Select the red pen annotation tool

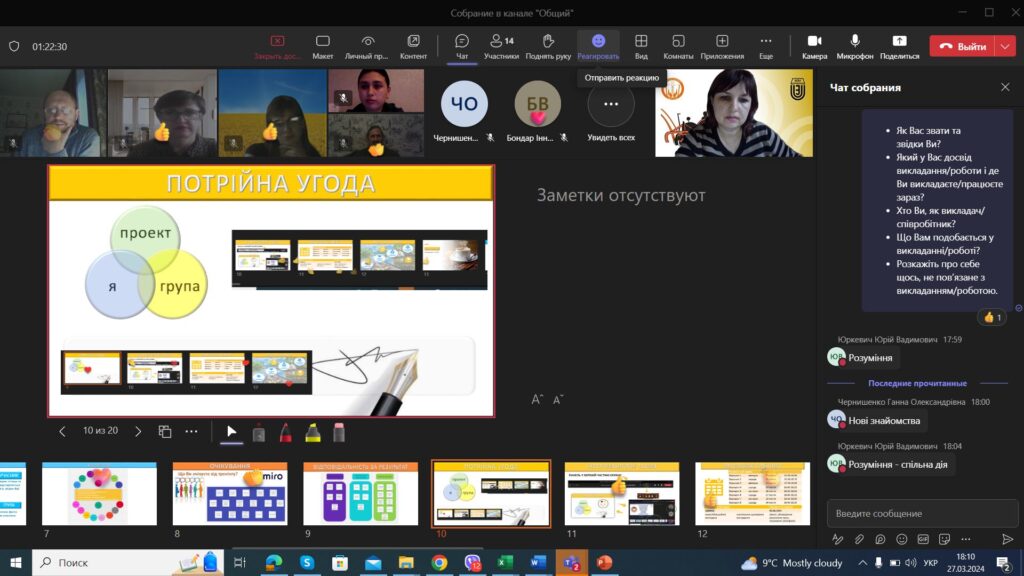pyautogui.click(x=285, y=432)
